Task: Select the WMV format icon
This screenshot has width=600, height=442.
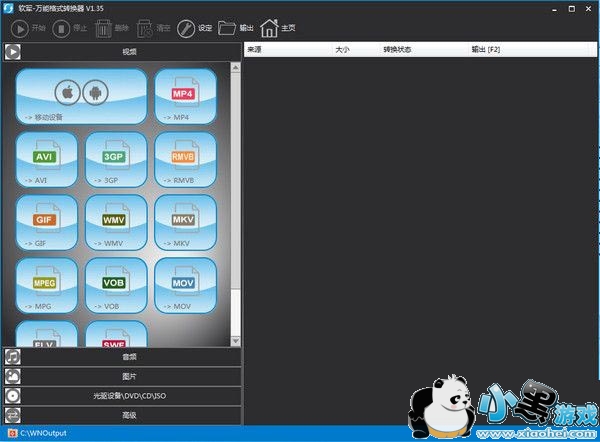Action: 116,223
